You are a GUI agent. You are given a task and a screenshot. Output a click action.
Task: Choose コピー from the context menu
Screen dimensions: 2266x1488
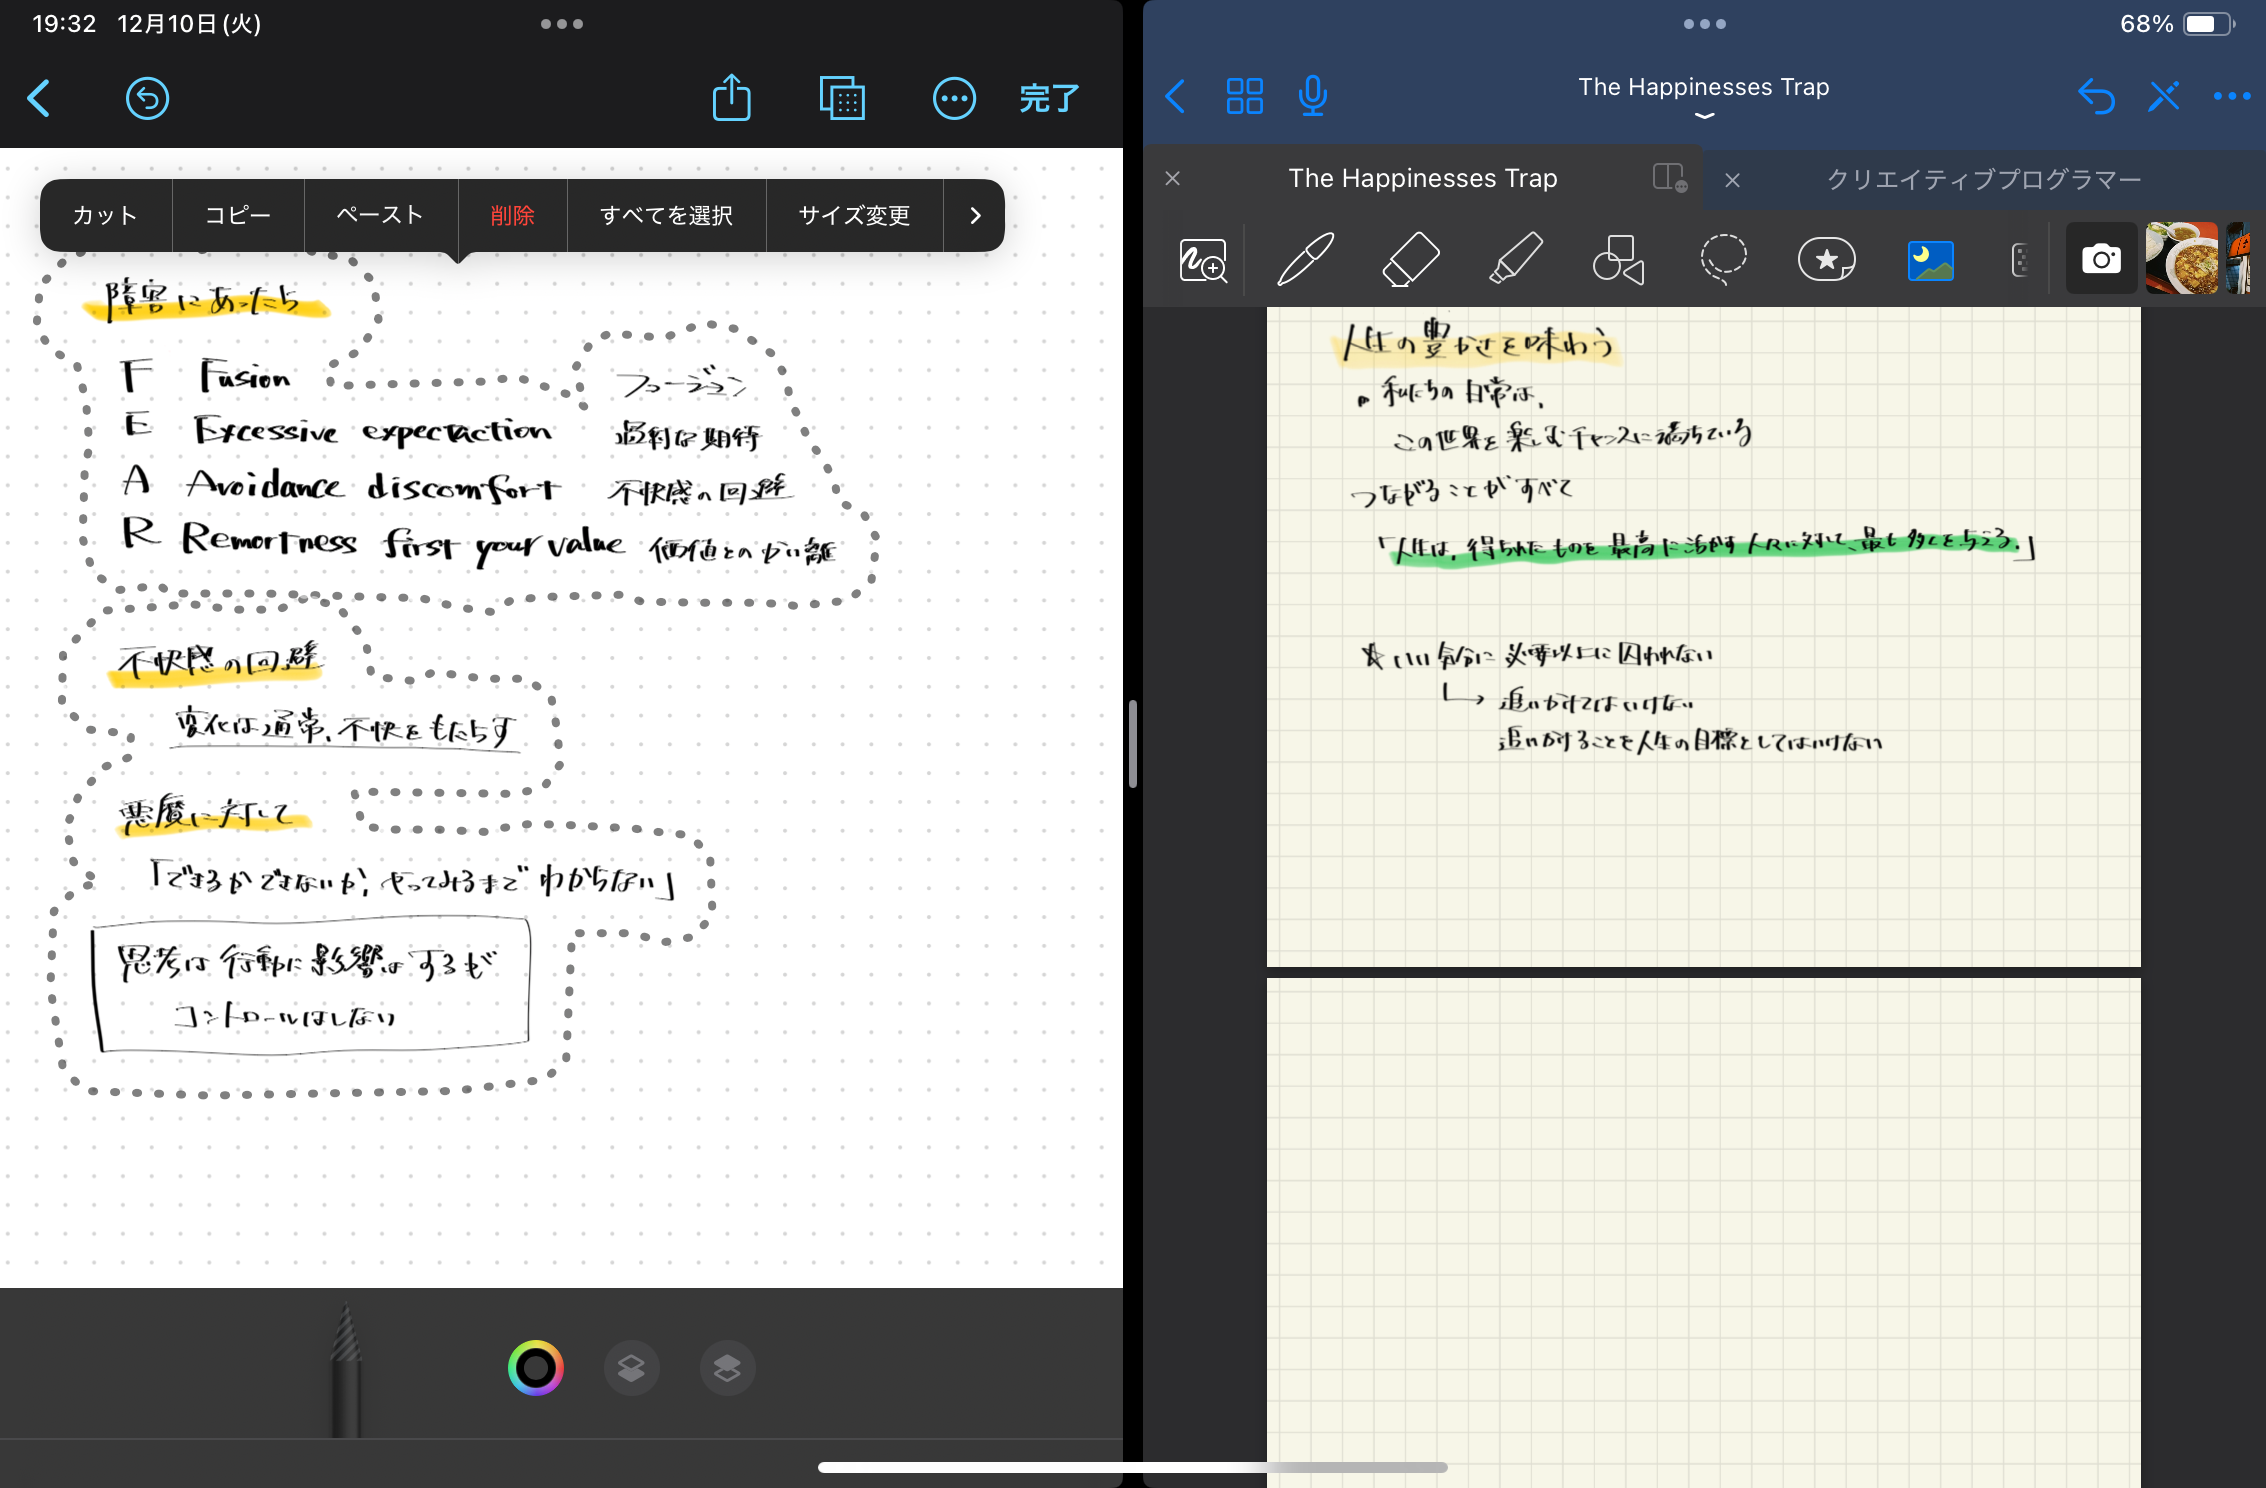tap(238, 215)
